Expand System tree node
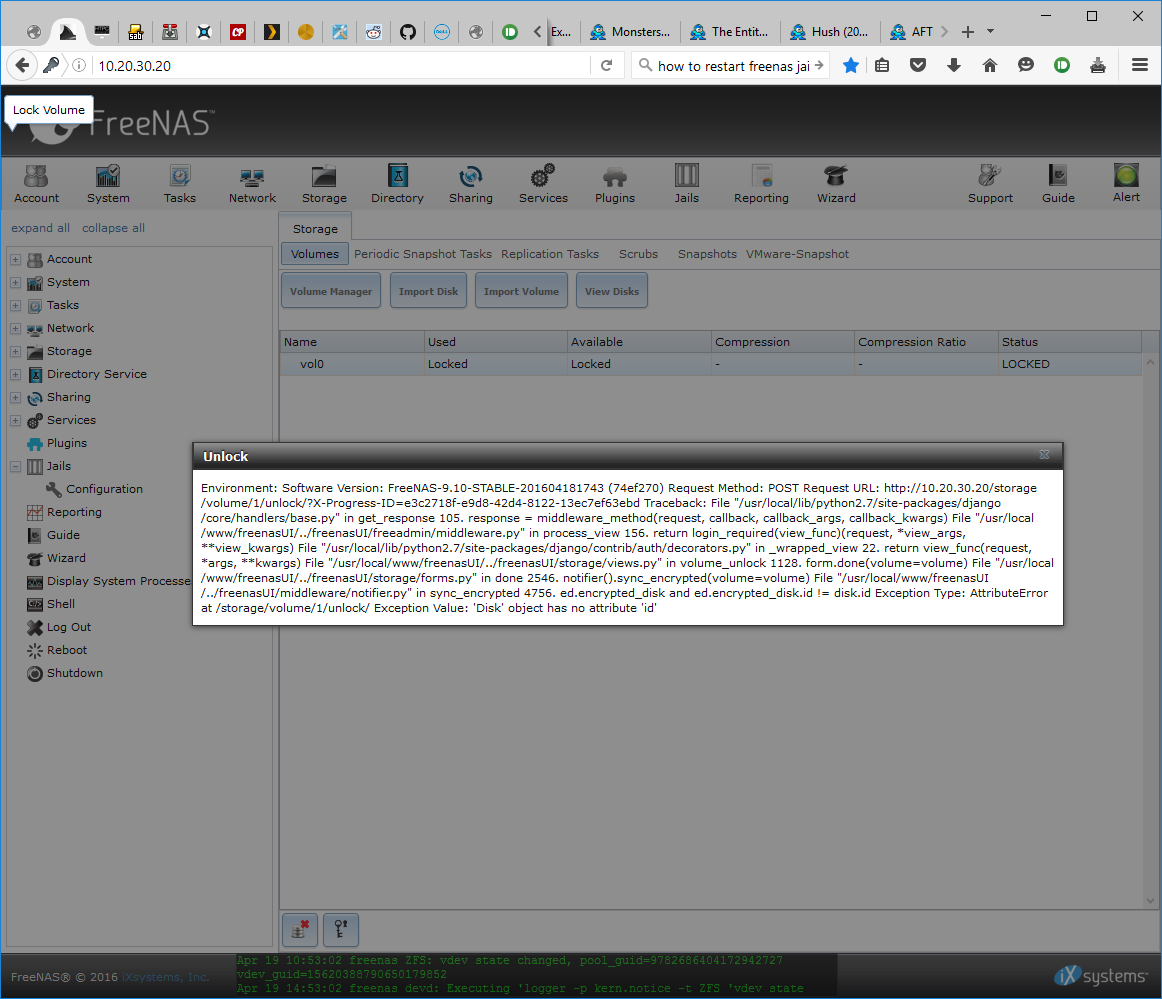Image resolution: width=1162 pixels, height=999 pixels. (x=16, y=282)
